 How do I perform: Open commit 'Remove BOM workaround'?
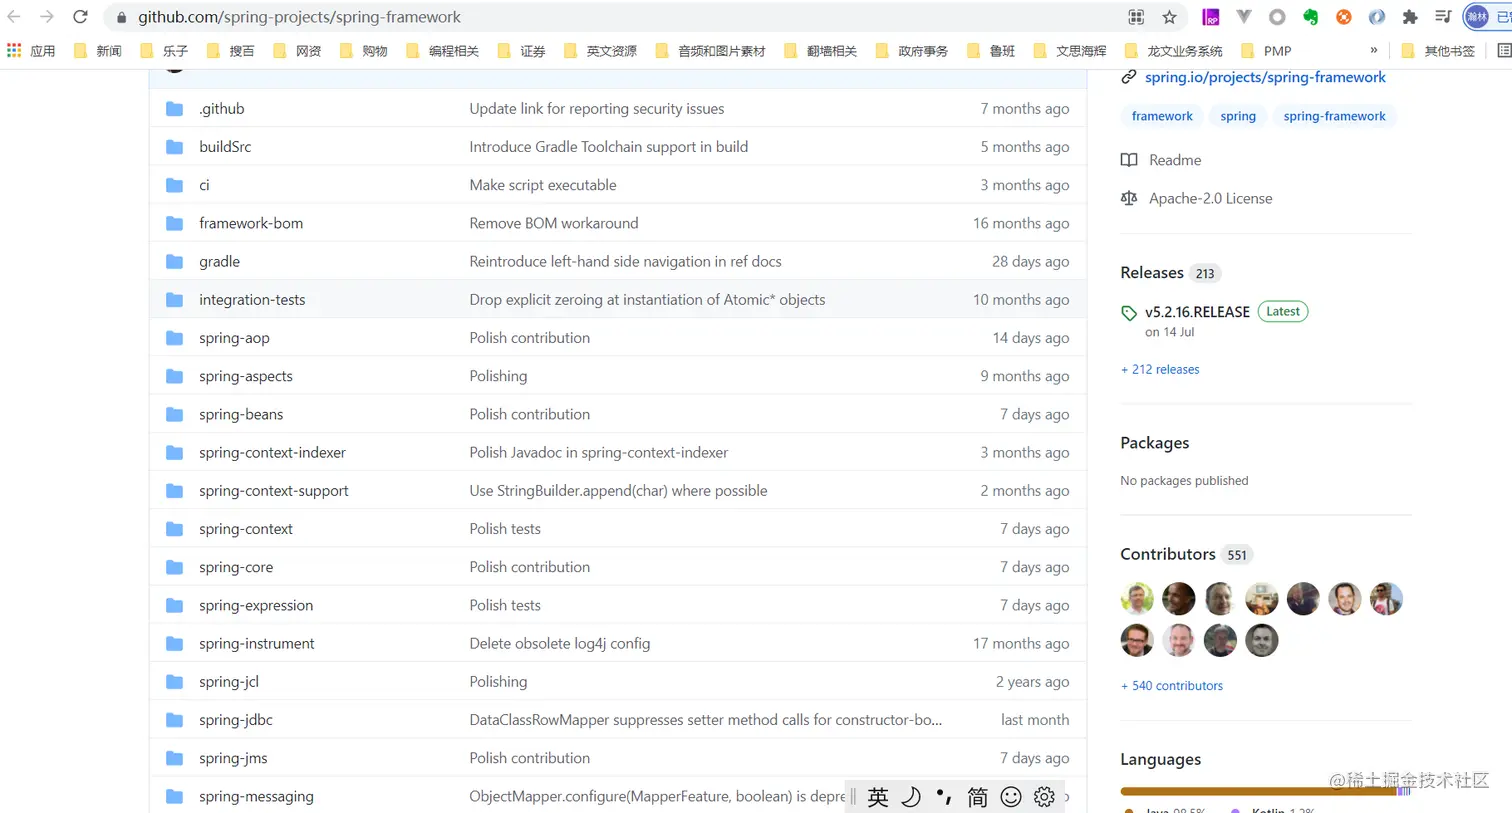[x=554, y=223]
